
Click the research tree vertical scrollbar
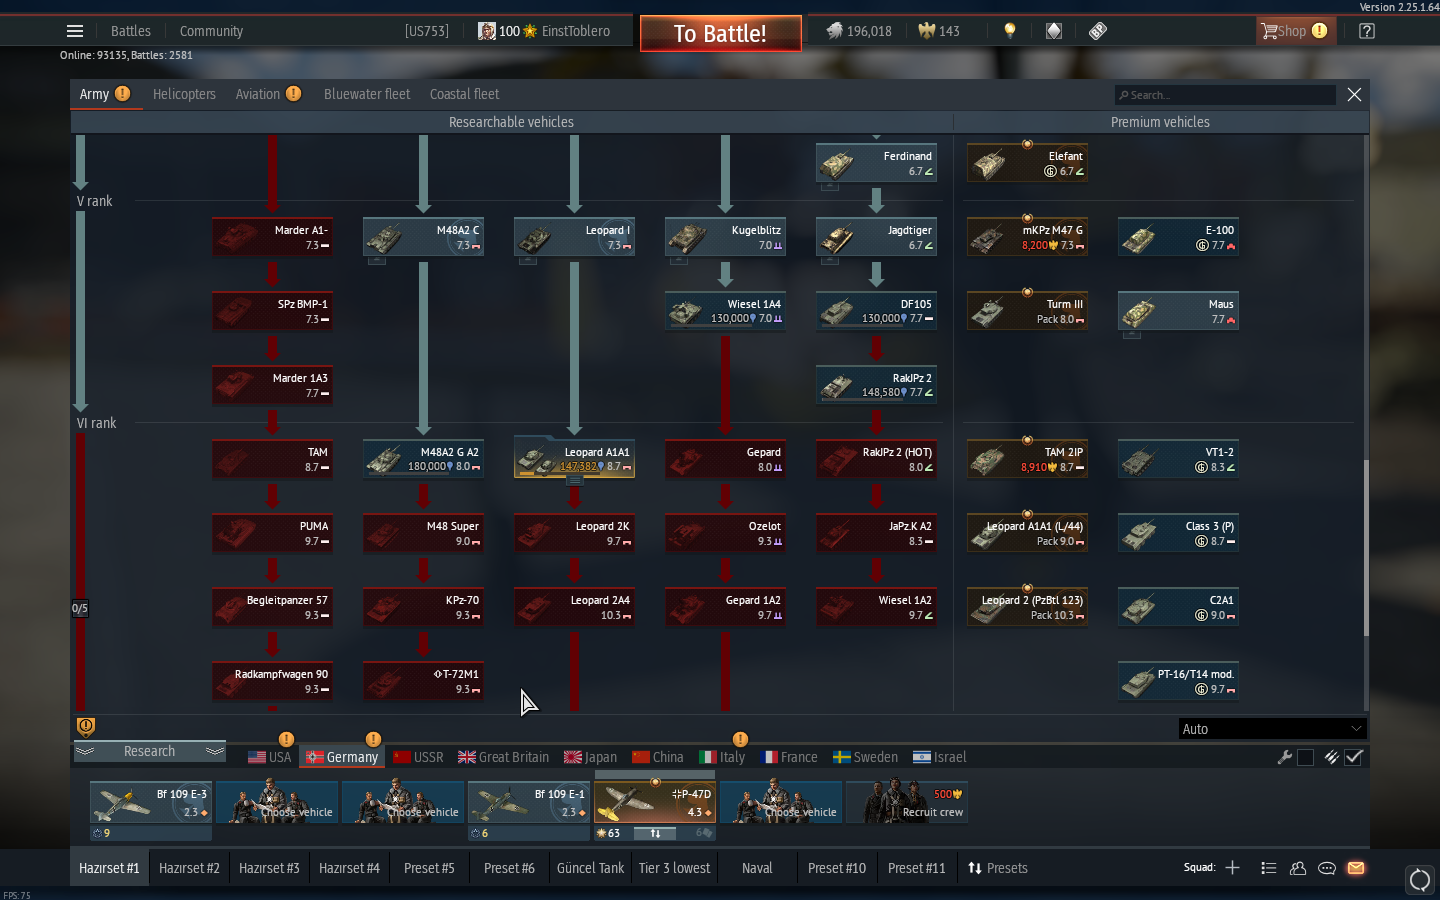coord(1365,548)
